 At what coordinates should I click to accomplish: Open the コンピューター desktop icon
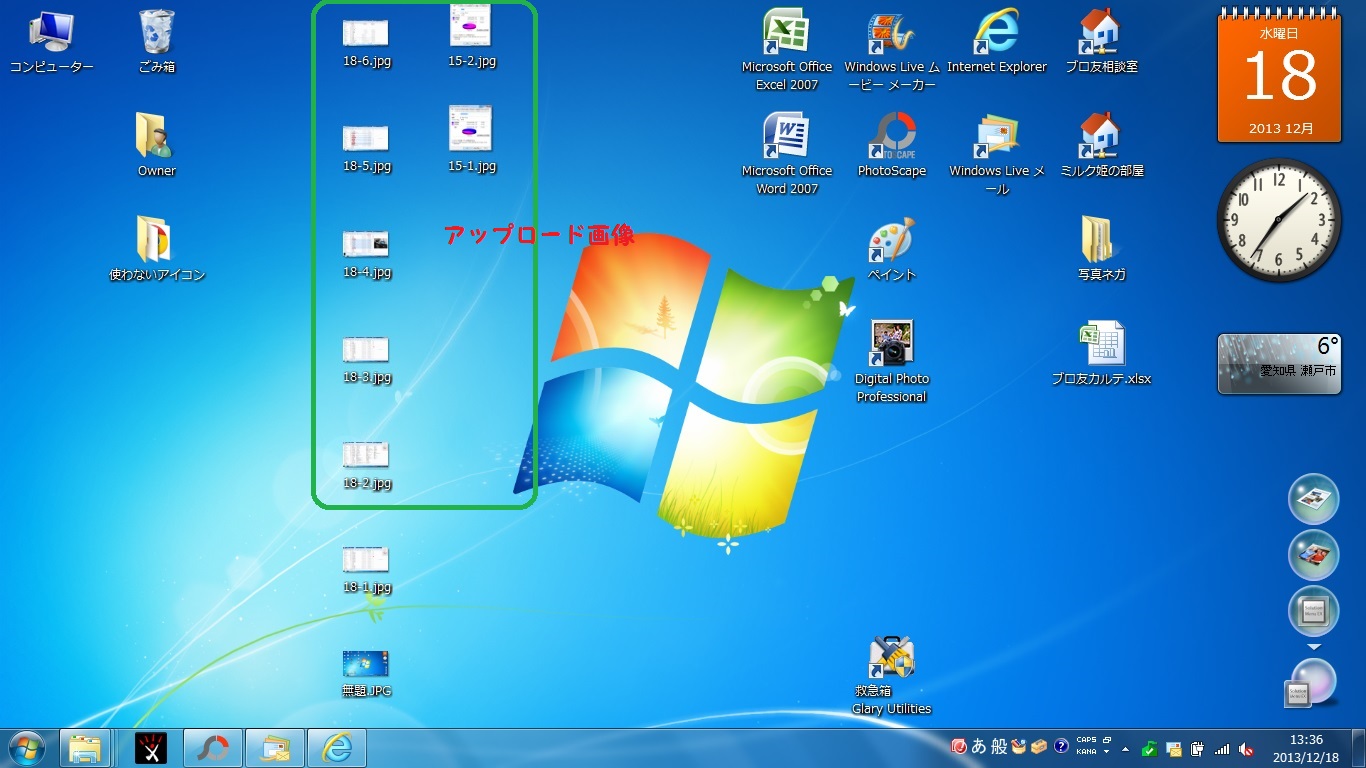(x=51, y=43)
